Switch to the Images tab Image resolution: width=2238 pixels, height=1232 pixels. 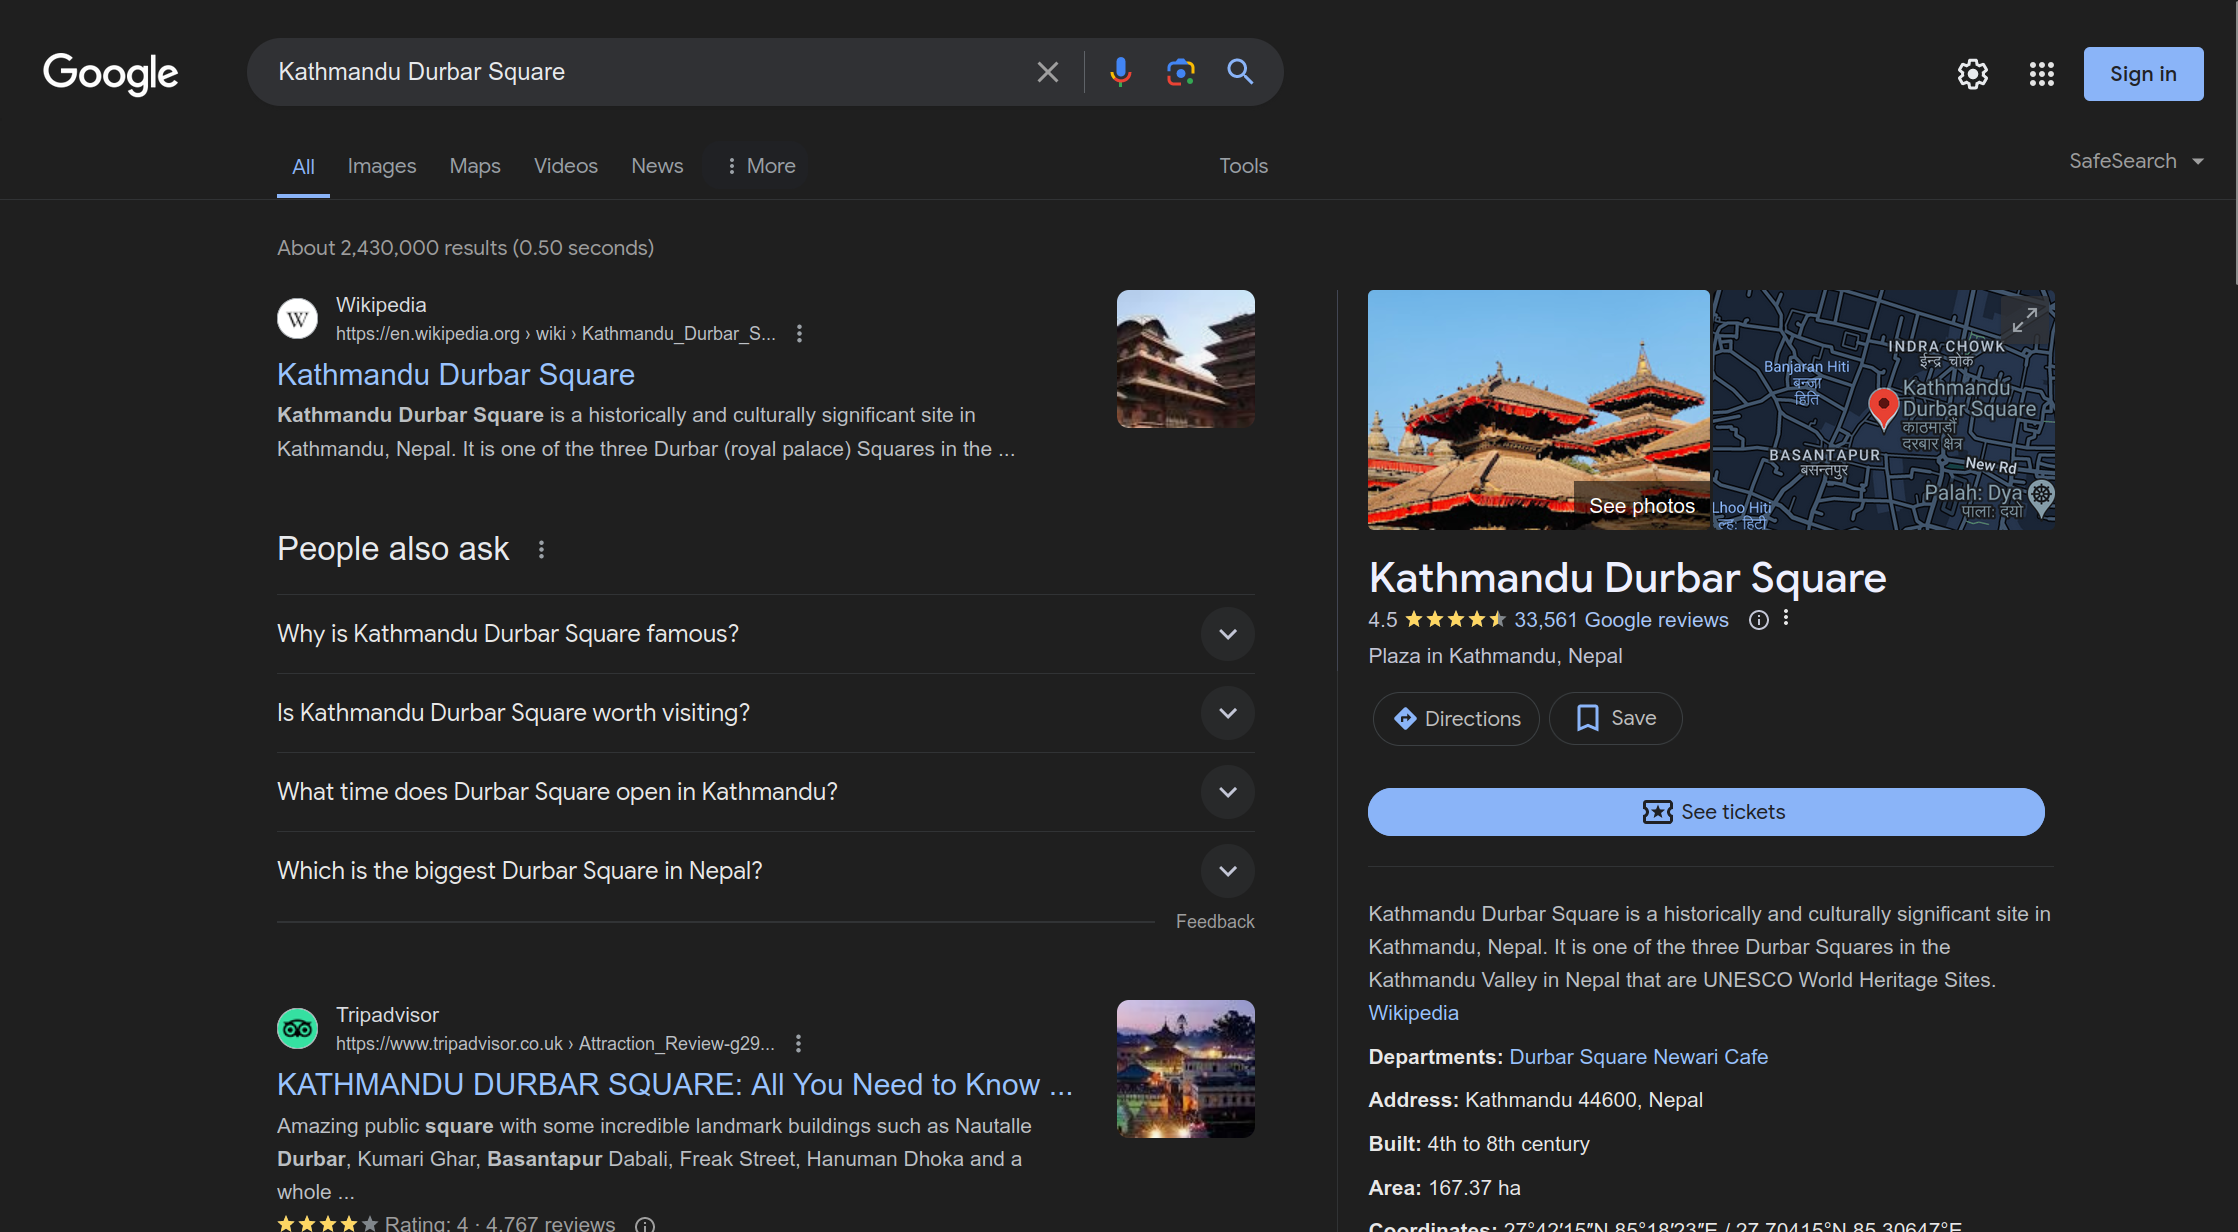point(382,166)
